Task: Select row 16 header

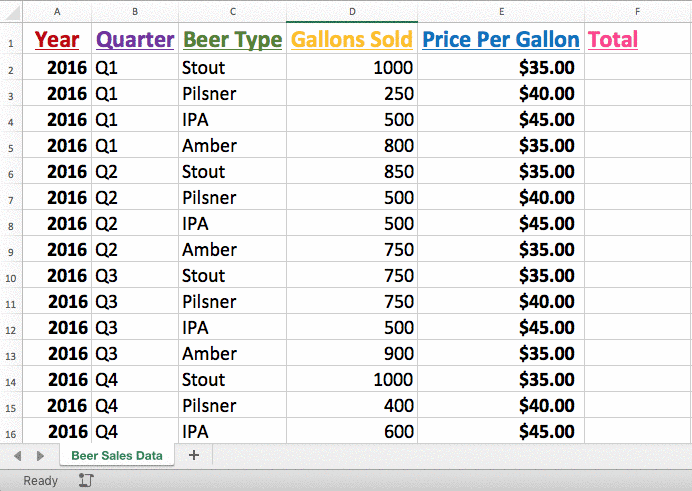Action: click(x=11, y=432)
